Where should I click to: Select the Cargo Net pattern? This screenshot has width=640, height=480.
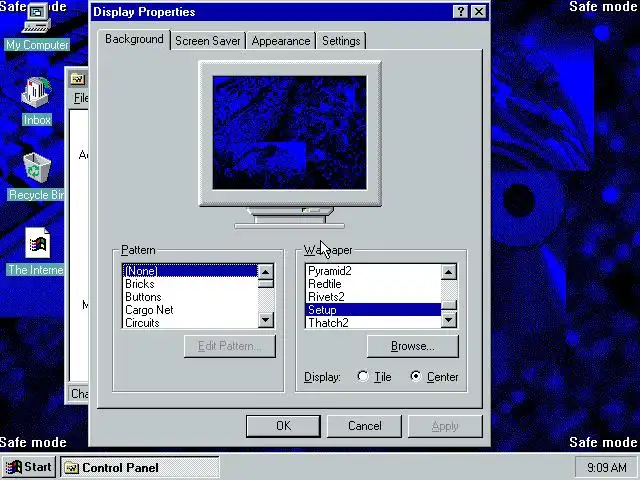coord(190,310)
